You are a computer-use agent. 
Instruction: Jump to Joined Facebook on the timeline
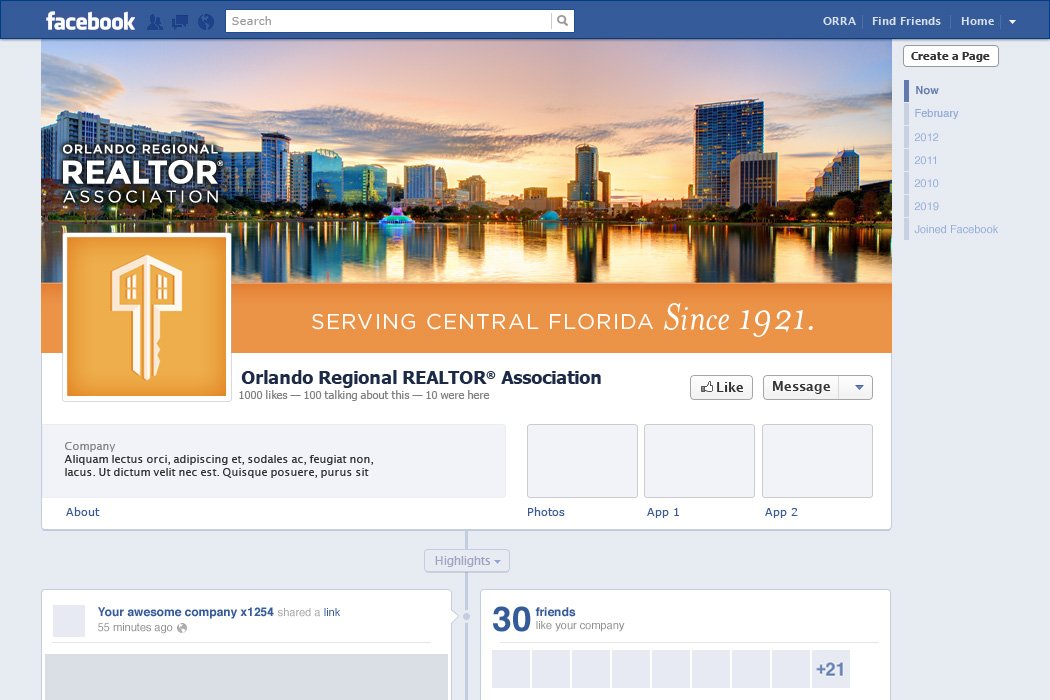pyautogui.click(x=956, y=230)
